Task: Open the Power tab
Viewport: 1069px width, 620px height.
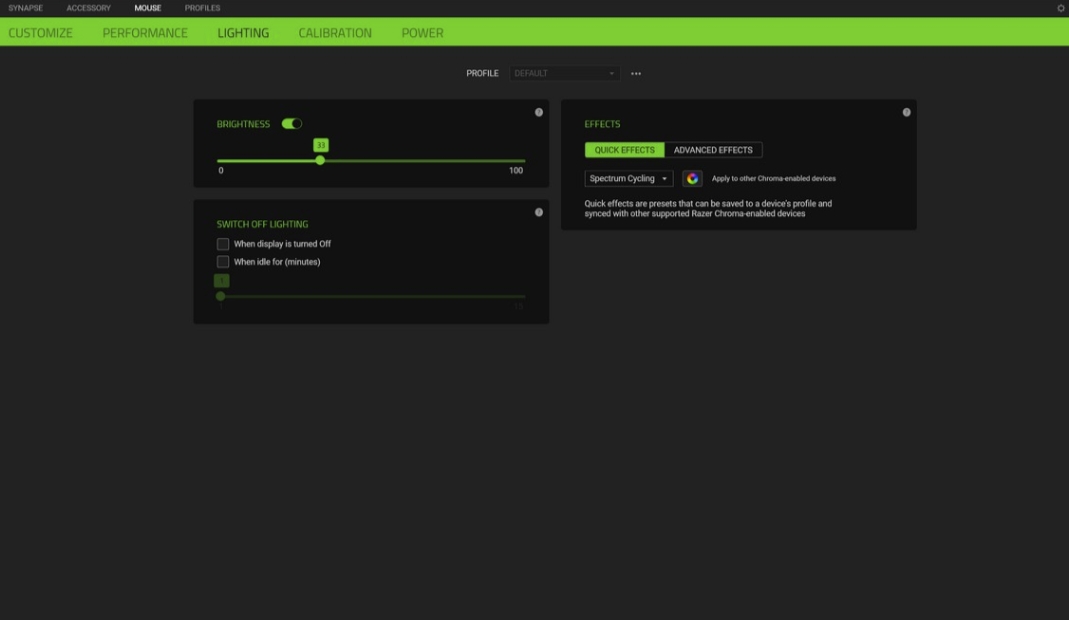Action: point(422,33)
